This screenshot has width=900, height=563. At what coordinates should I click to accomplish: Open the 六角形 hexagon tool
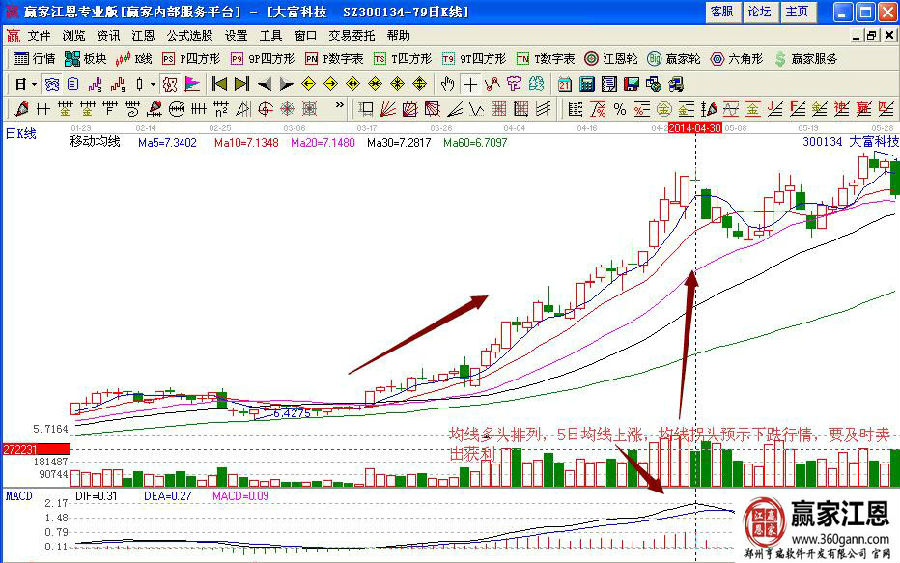tap(732, 59)
